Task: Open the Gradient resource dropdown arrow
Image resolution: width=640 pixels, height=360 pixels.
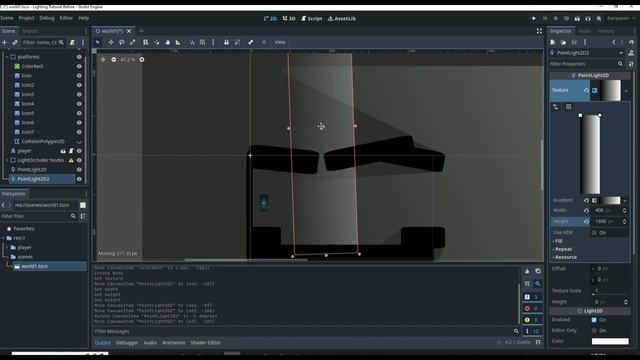Action: click(x=625, y=200)
